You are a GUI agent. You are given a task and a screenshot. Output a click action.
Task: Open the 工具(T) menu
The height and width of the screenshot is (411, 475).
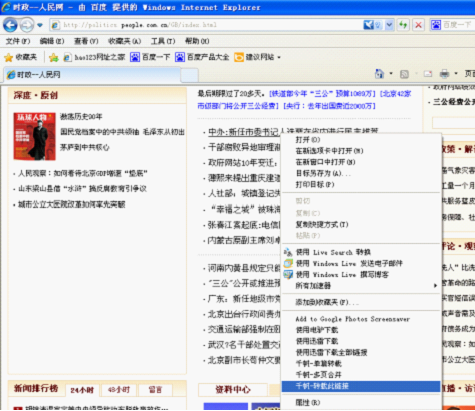(x=163, y=41)
